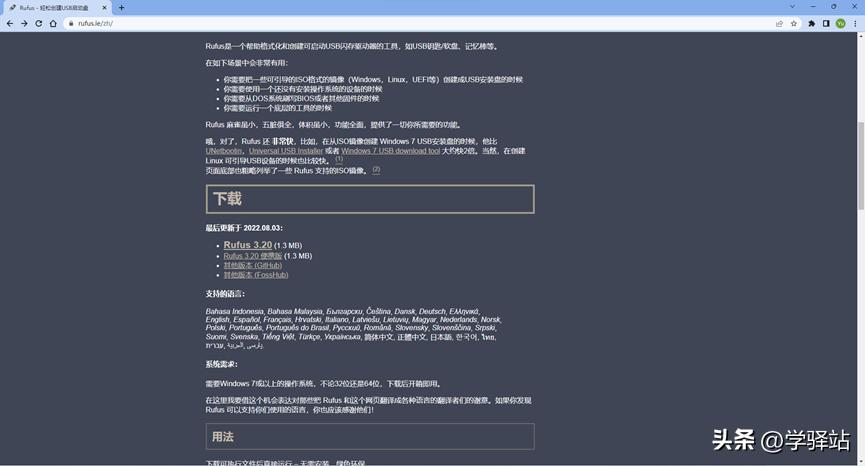Screen dimensions: 865x466
Task: Open Windows 7 USB download tool link
Action: [x=391, y=151]
